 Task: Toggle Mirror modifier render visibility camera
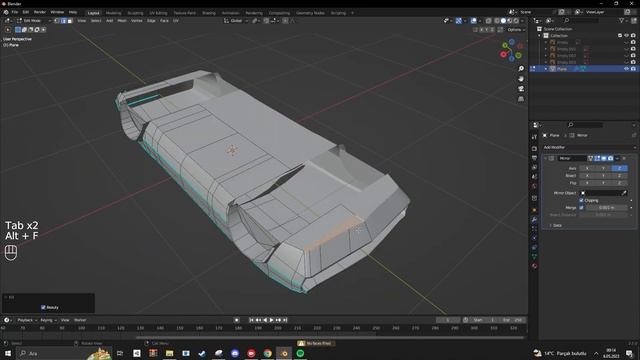pyautogui.click(x=610, y=158)
